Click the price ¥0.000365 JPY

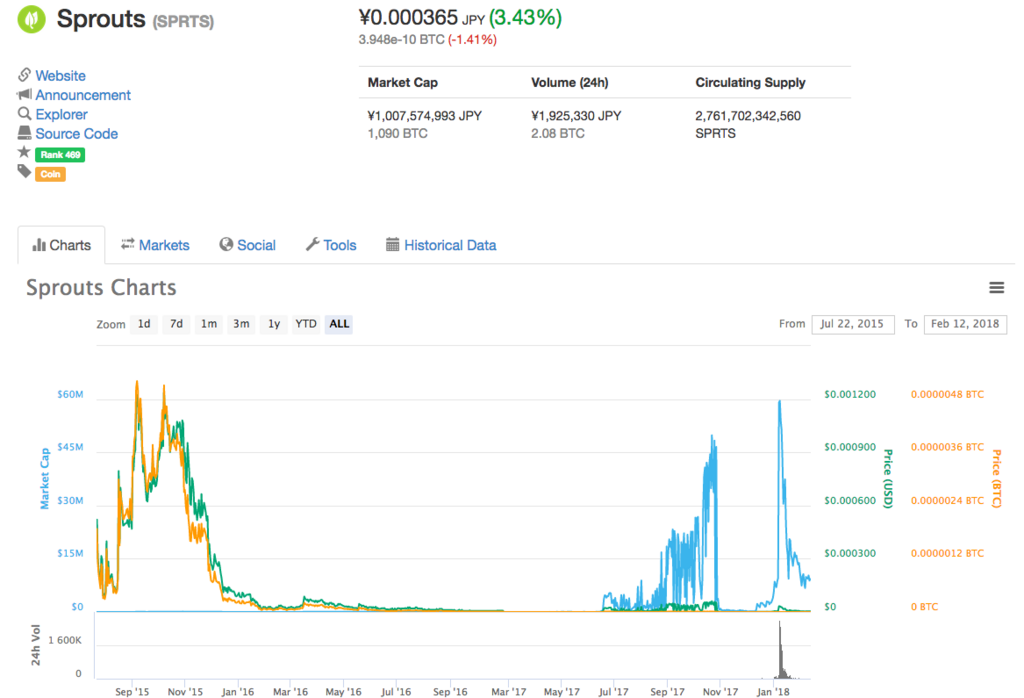pos(421,18)
